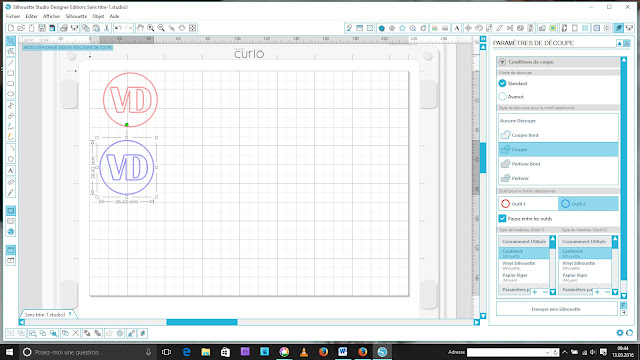Open the Fichier menu
Screen dimensions: 640x360
13,16
